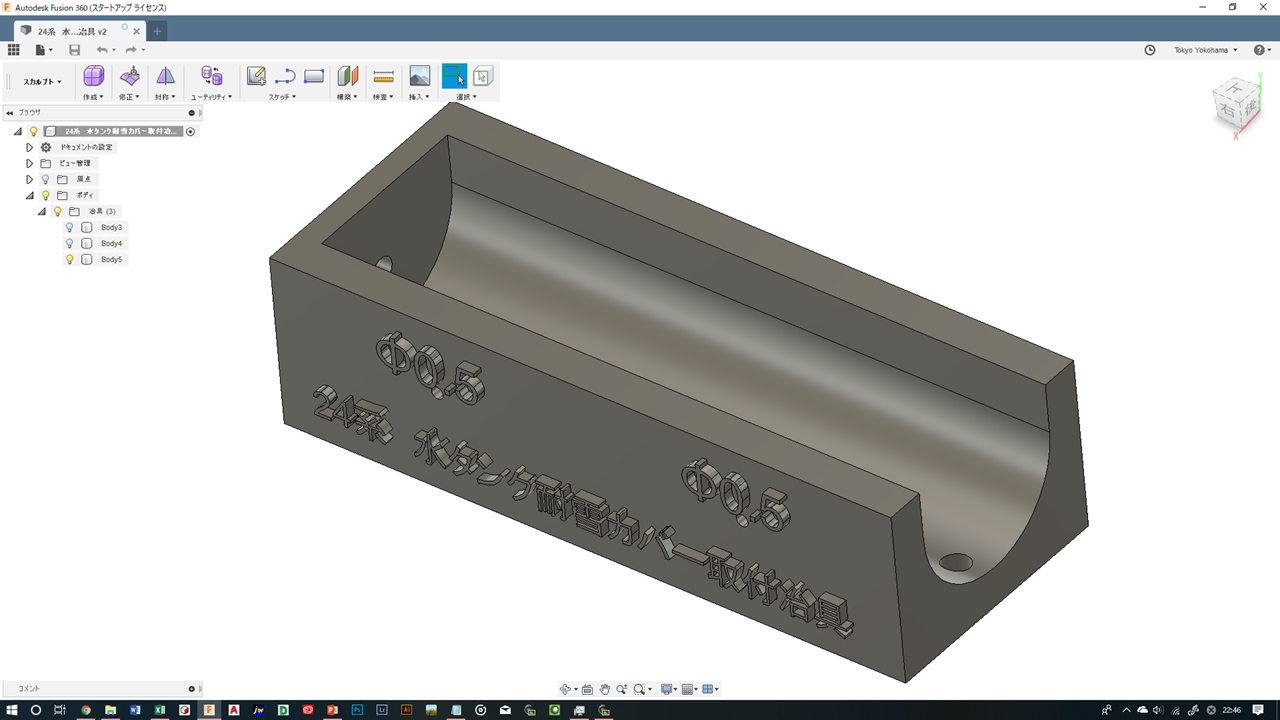Click the Create Sketch icon
Screen dimensions: 1280x720
click(256, 76)
